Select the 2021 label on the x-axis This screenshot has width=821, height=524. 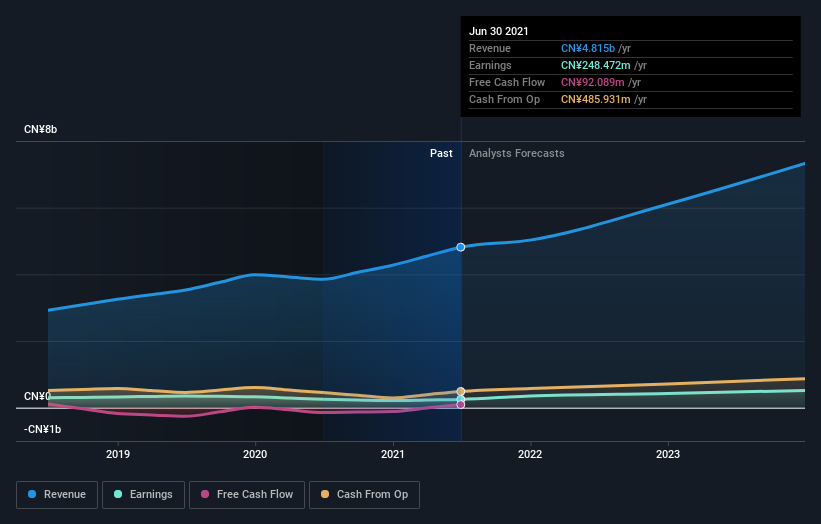[393, 454]
